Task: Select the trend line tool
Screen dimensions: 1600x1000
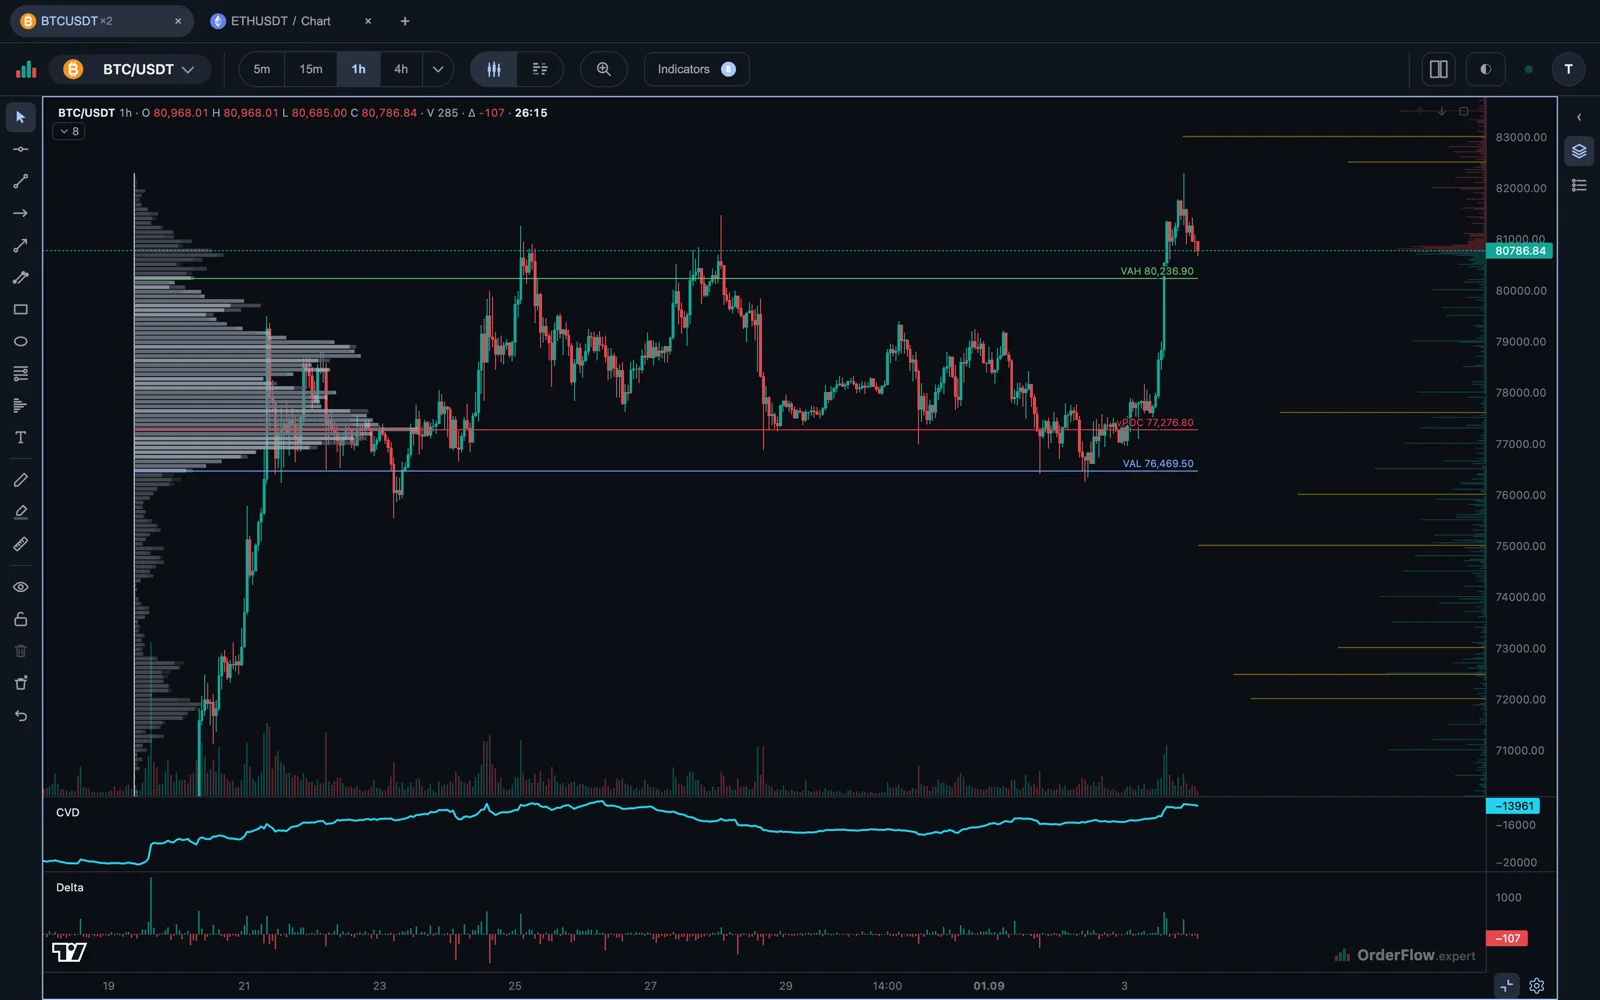Action: (x=21, y=181)
